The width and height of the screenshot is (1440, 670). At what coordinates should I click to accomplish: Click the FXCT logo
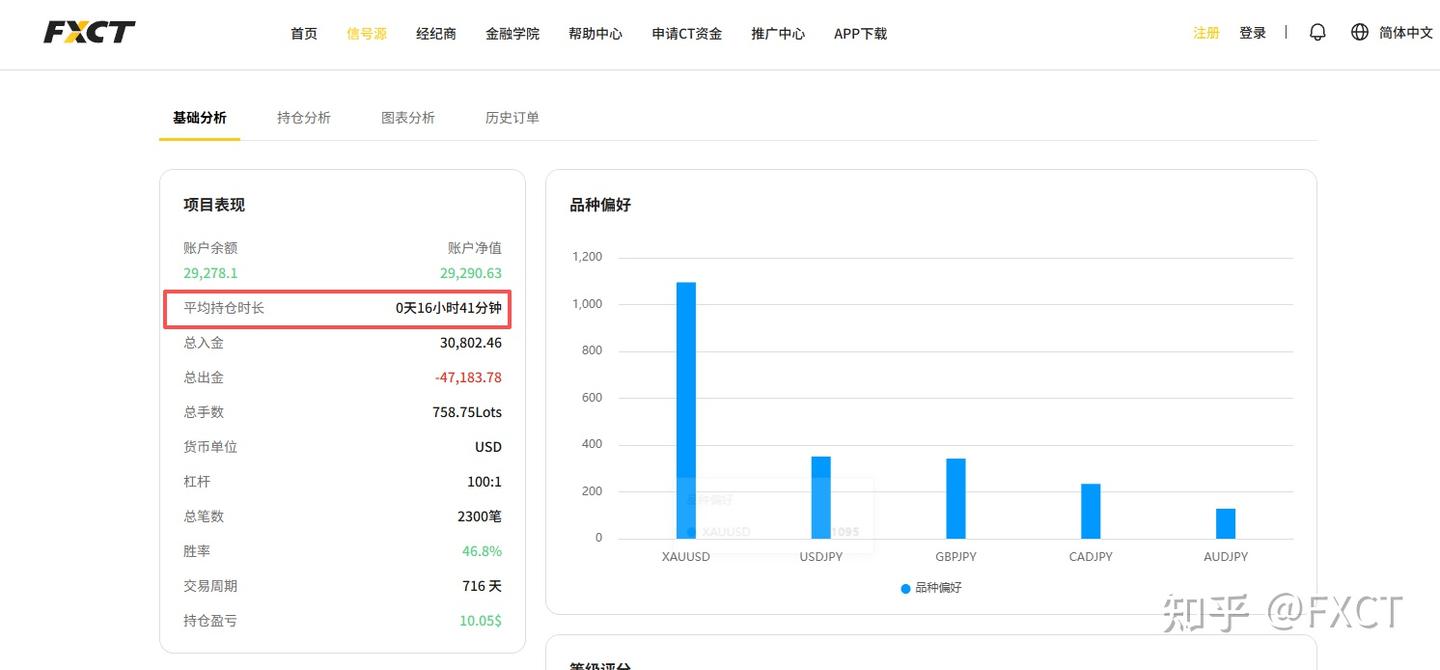[x=89, y=32]
